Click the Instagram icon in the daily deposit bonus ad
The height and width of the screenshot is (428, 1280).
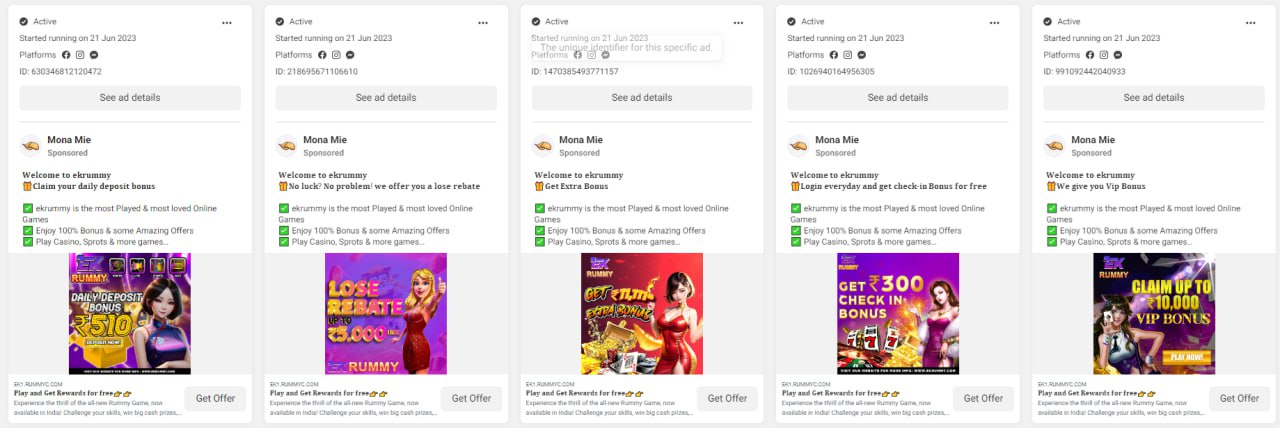tap(80, 55)
